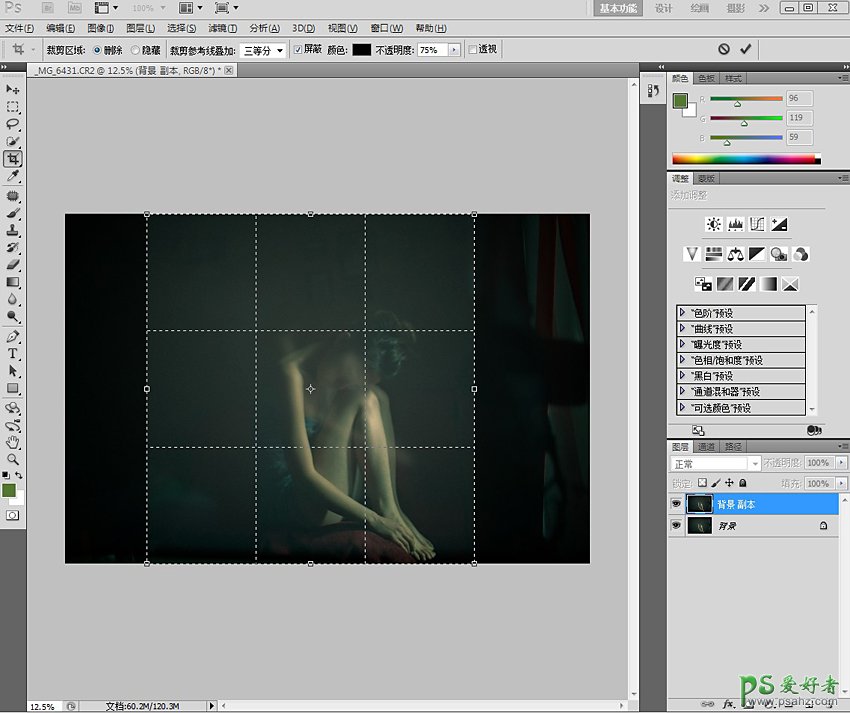Select the 隐藏 (hide) radio button

(x=136, y=49)
